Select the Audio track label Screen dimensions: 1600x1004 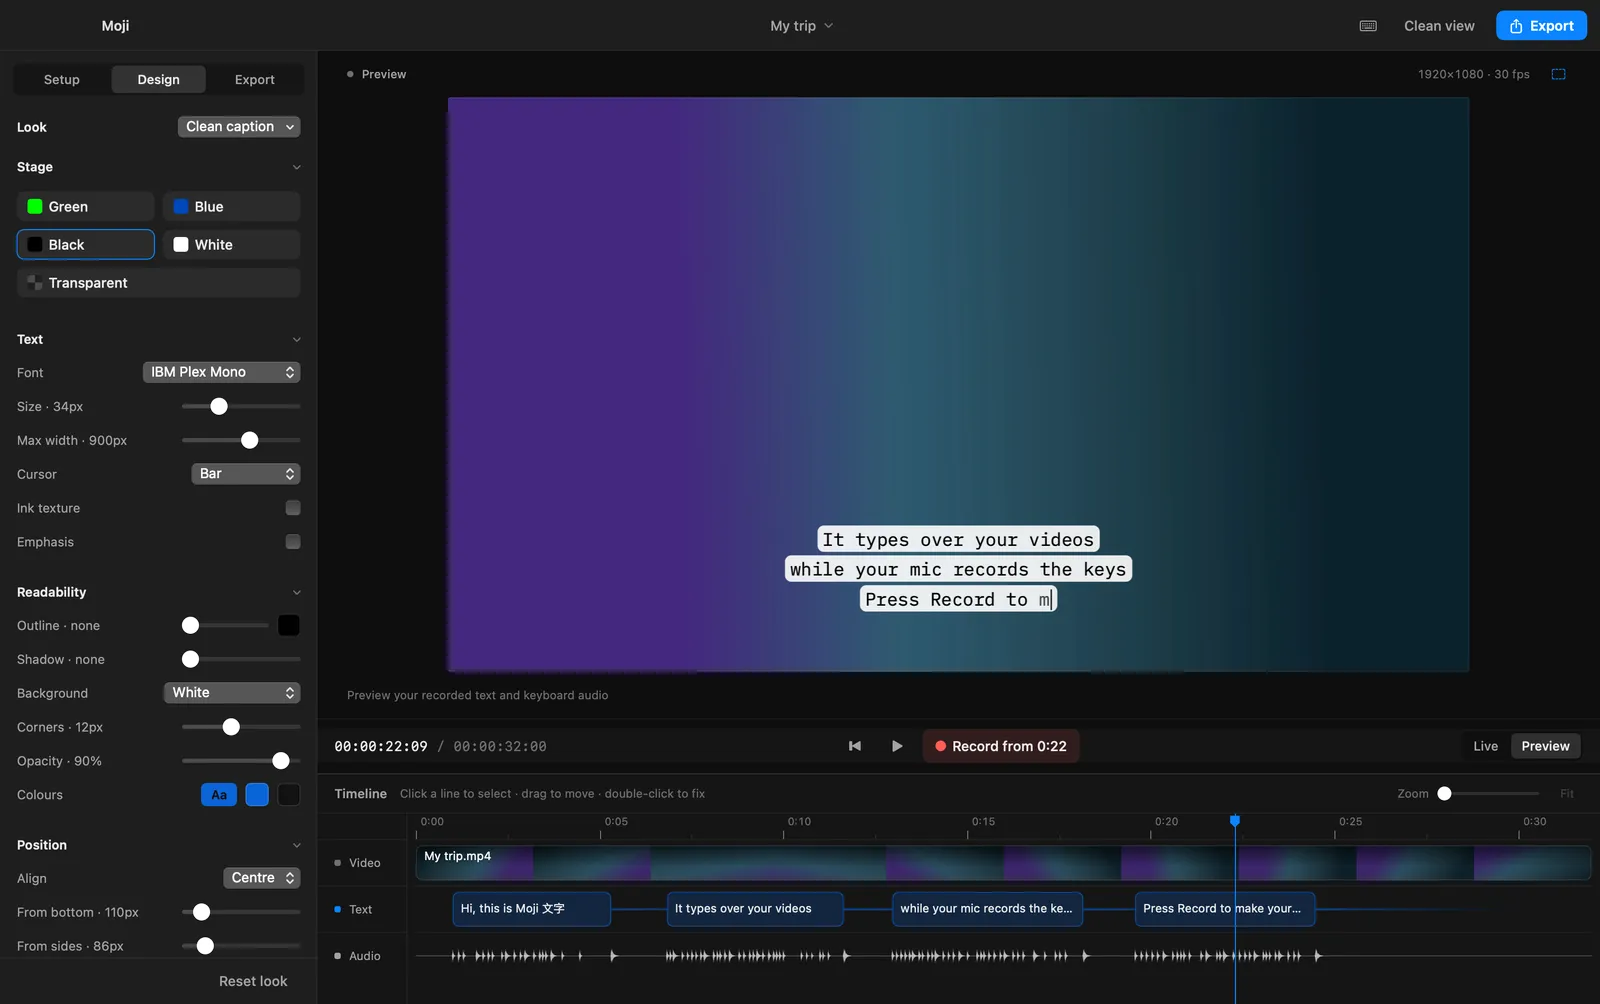[x=364, y=956]
